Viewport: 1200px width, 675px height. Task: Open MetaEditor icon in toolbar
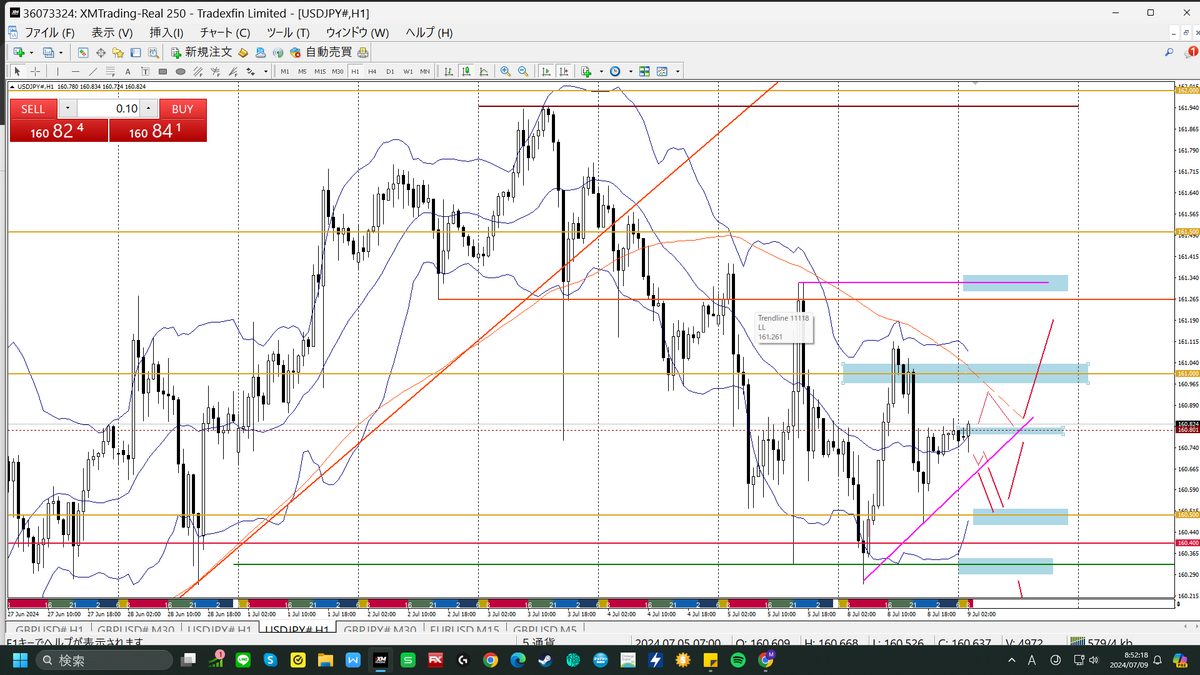(243, 52)
